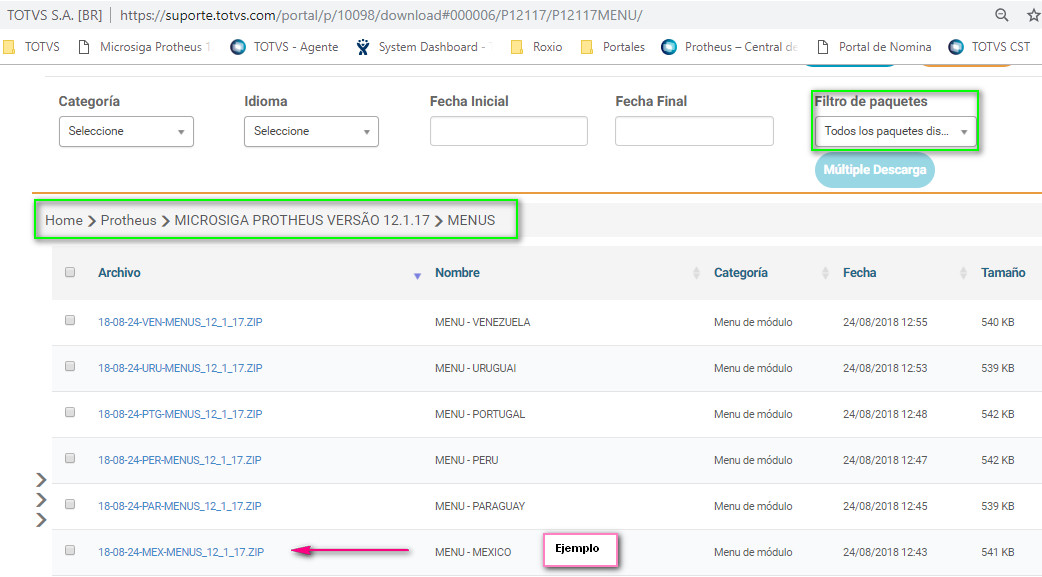Click the Categoría column sort arrows
This screenshot has width=1042, height=577.
pyautogui.click(x=825, y=273)
